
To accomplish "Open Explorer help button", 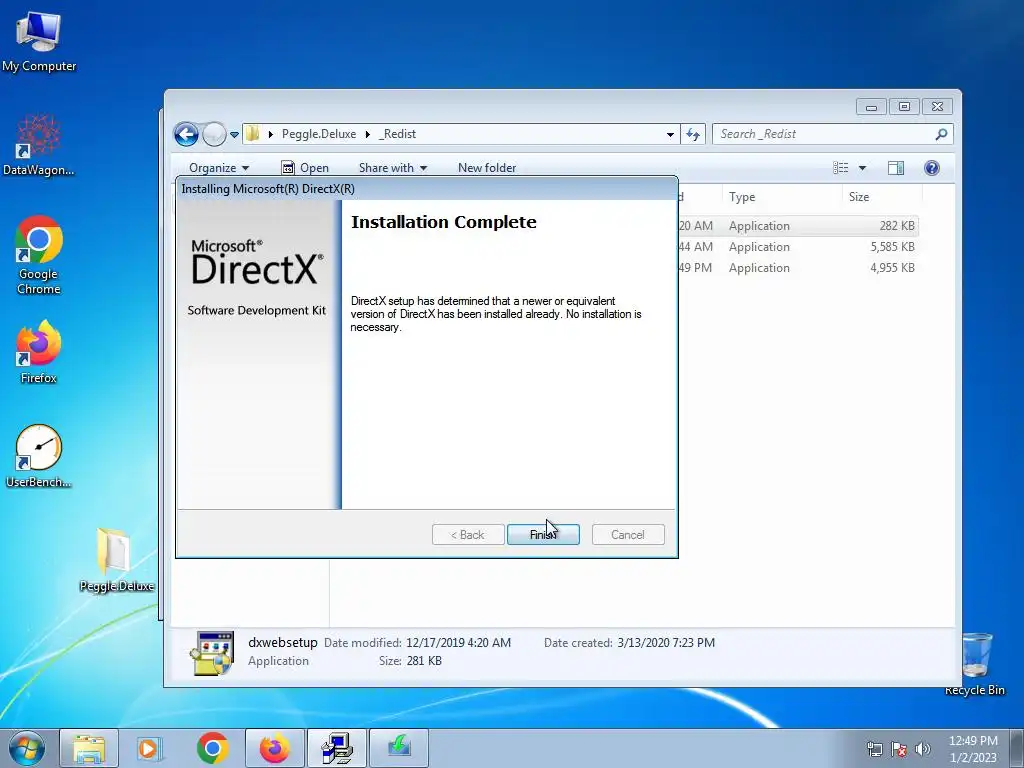I will click(x=932, y=168).
